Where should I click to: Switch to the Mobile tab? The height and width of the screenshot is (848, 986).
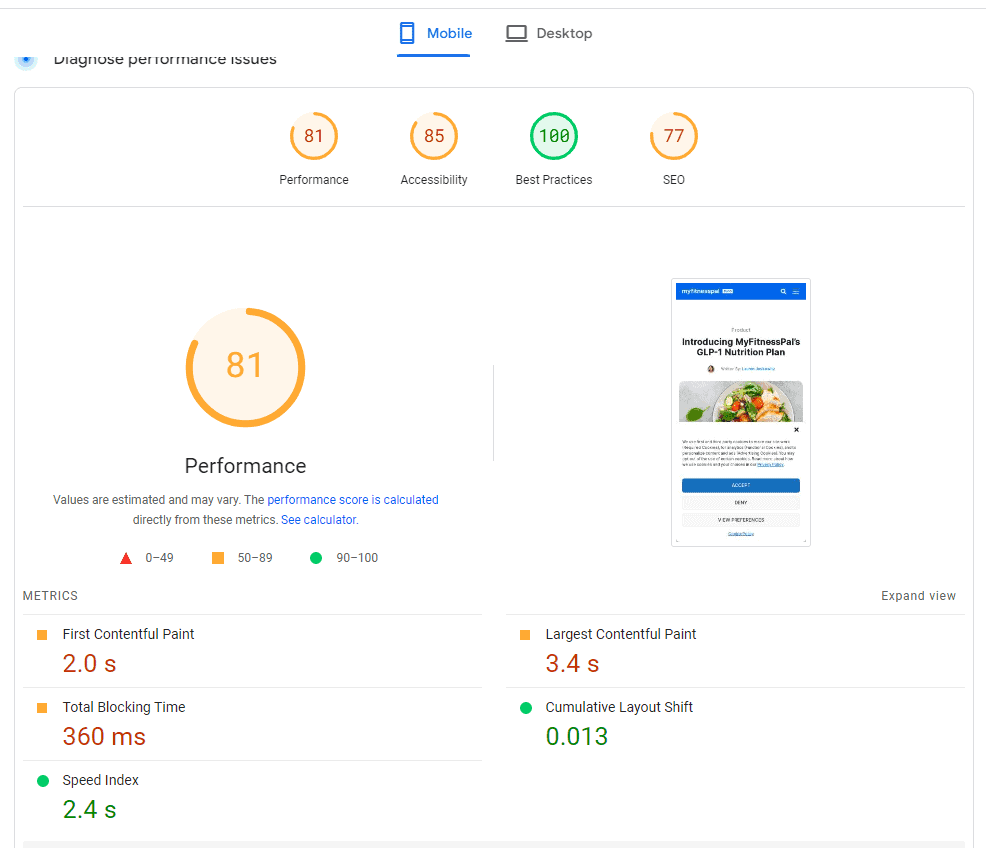point(435,34)
